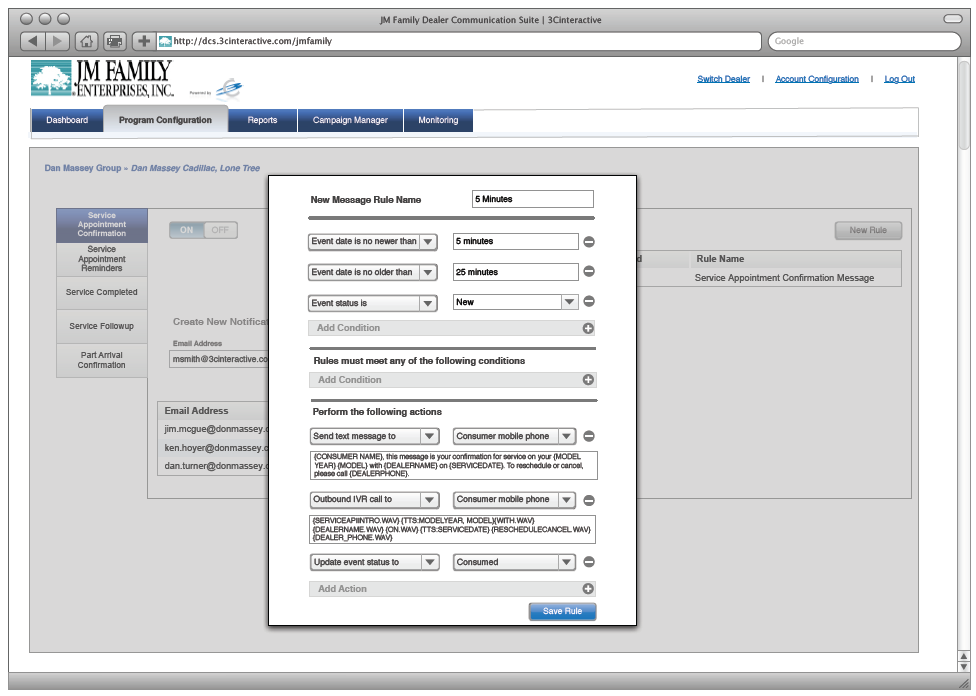Open the browser home icon
Image resolution: width=976 pixels, height=696 pixels.
point(87,41)
